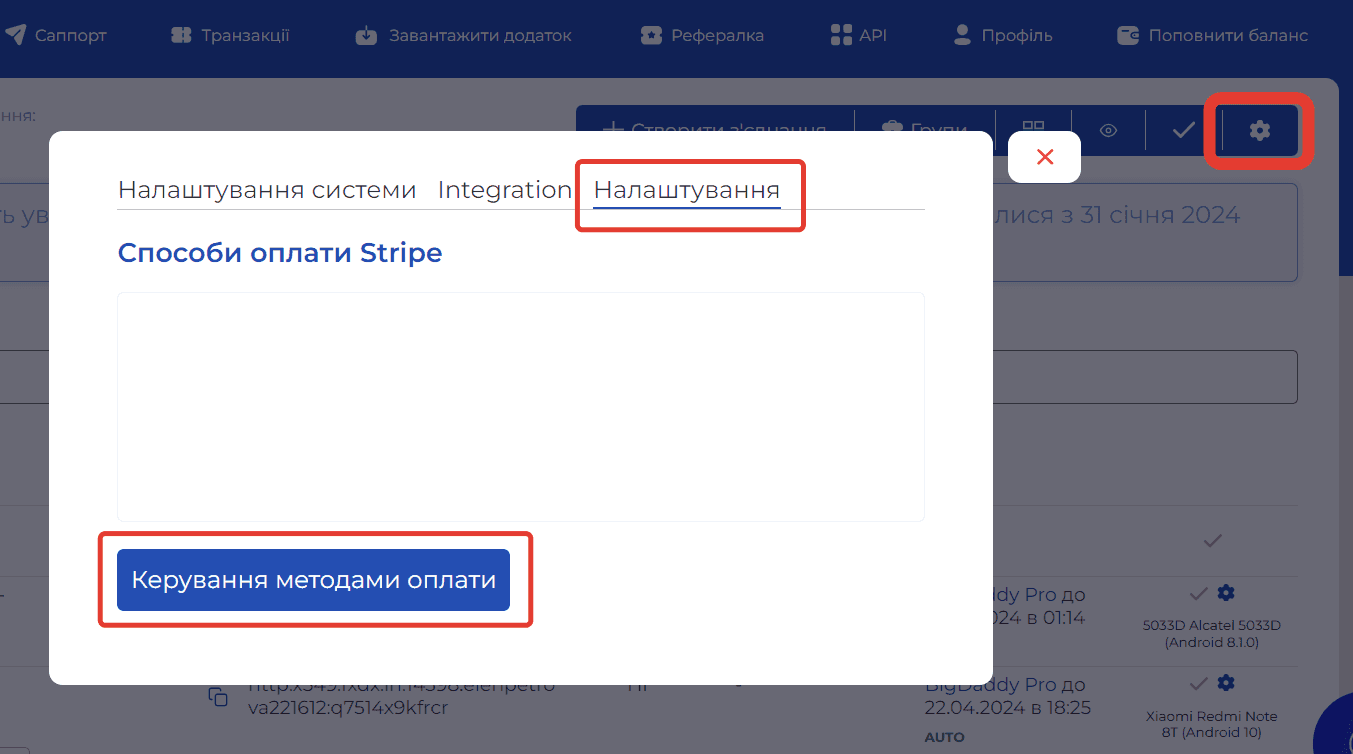
Task: Open gear settings for Alcatel 5033D row
Action: (x=1226, y=592)
